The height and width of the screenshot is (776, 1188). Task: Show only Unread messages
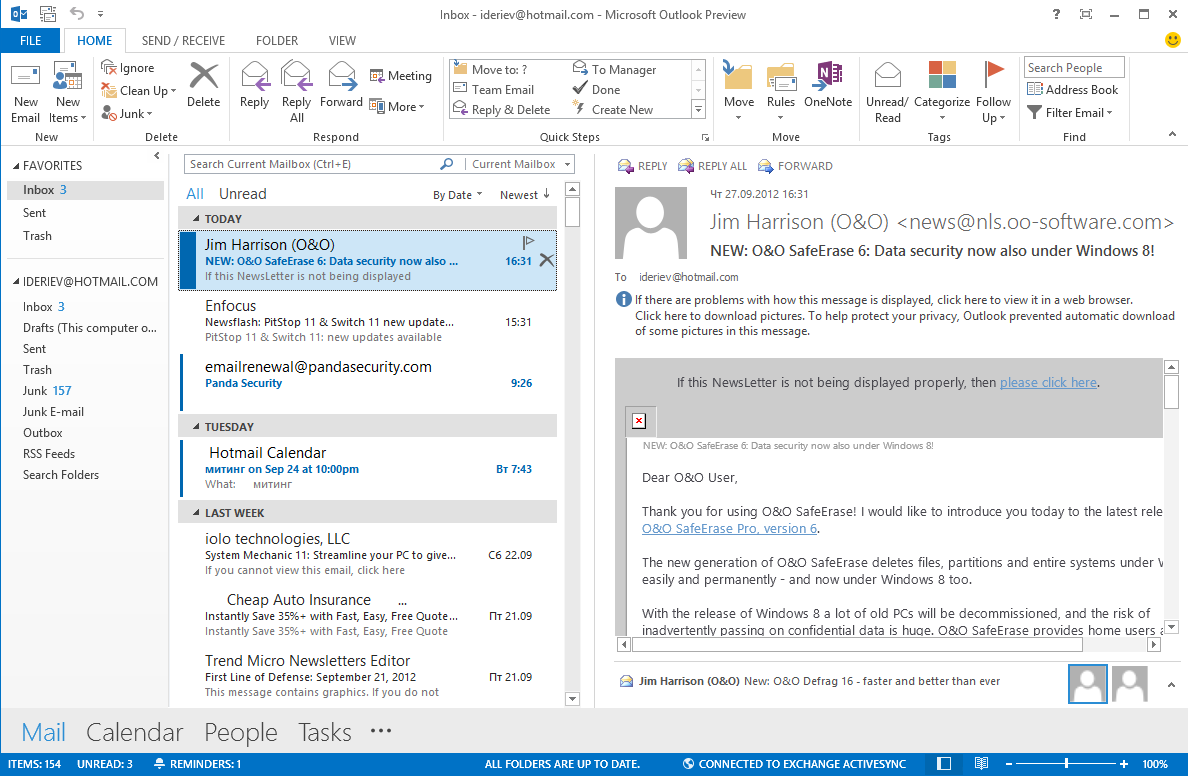[x=242, y=193]
